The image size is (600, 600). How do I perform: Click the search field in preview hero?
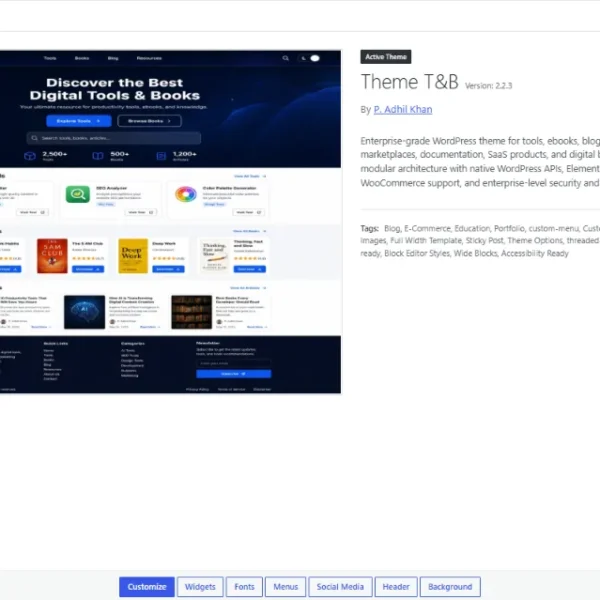(114, 138)
